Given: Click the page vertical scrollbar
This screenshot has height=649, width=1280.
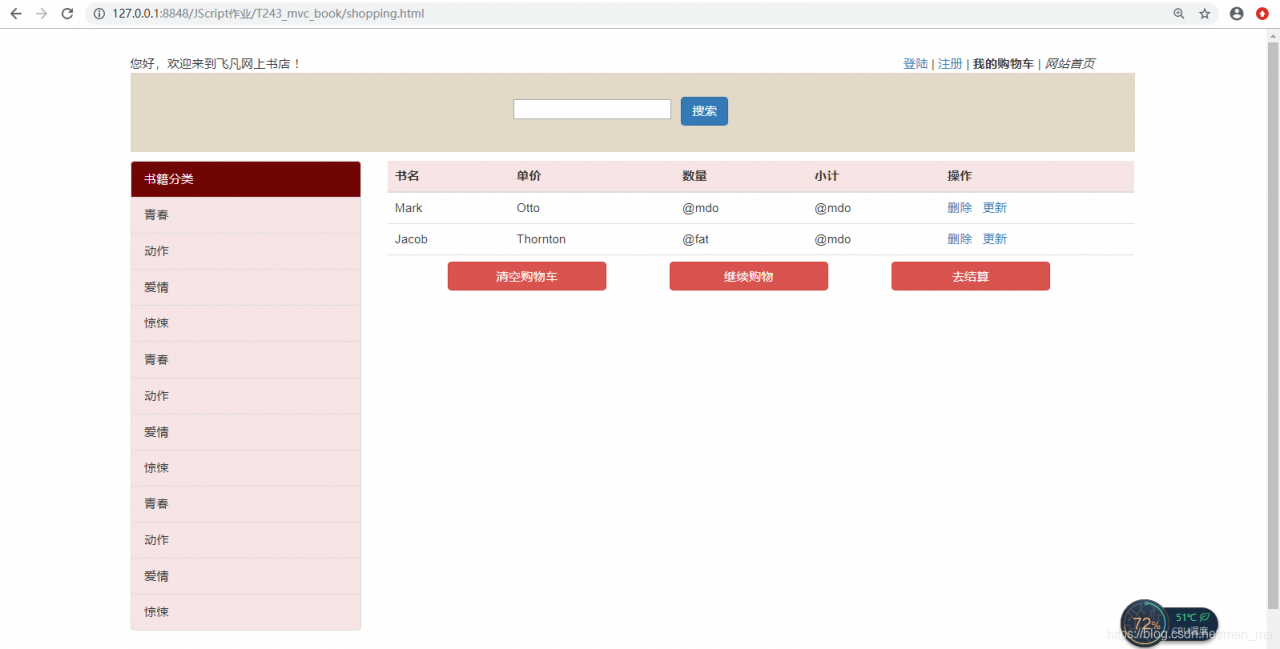Looking at the screenshot, I should tap(1273, 325).
